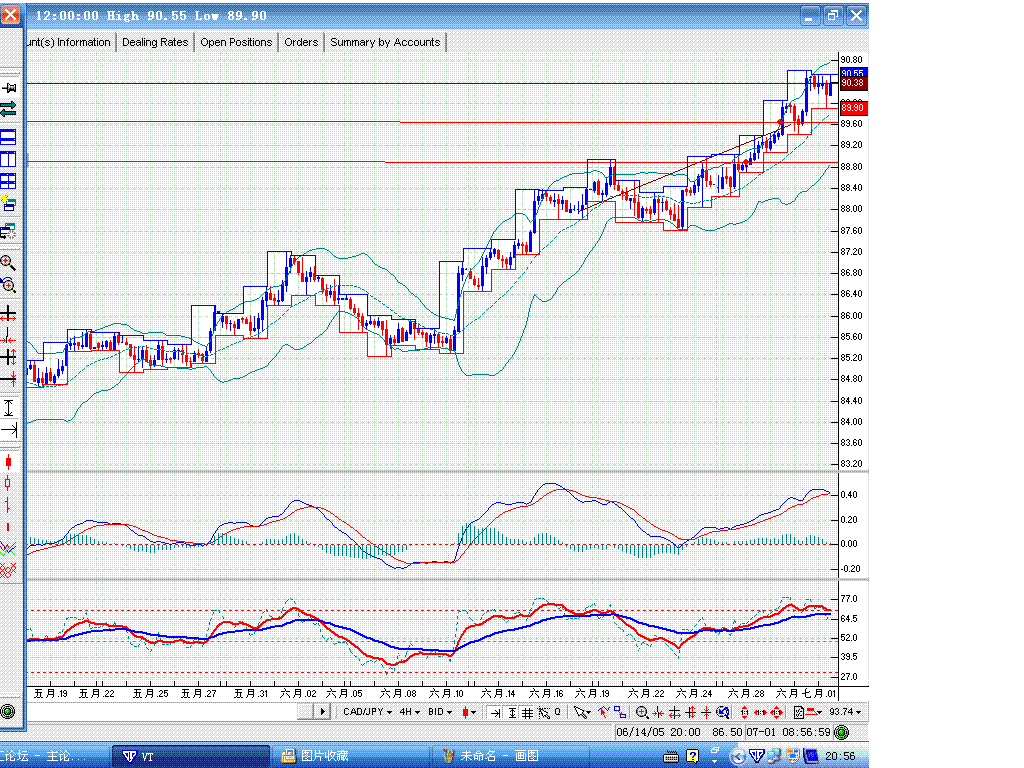The height and width of the screenshot is (768, 1024).
Task: Pick the arrow pointer tool in bottom toolbar
Action: [x=581, y=712]
